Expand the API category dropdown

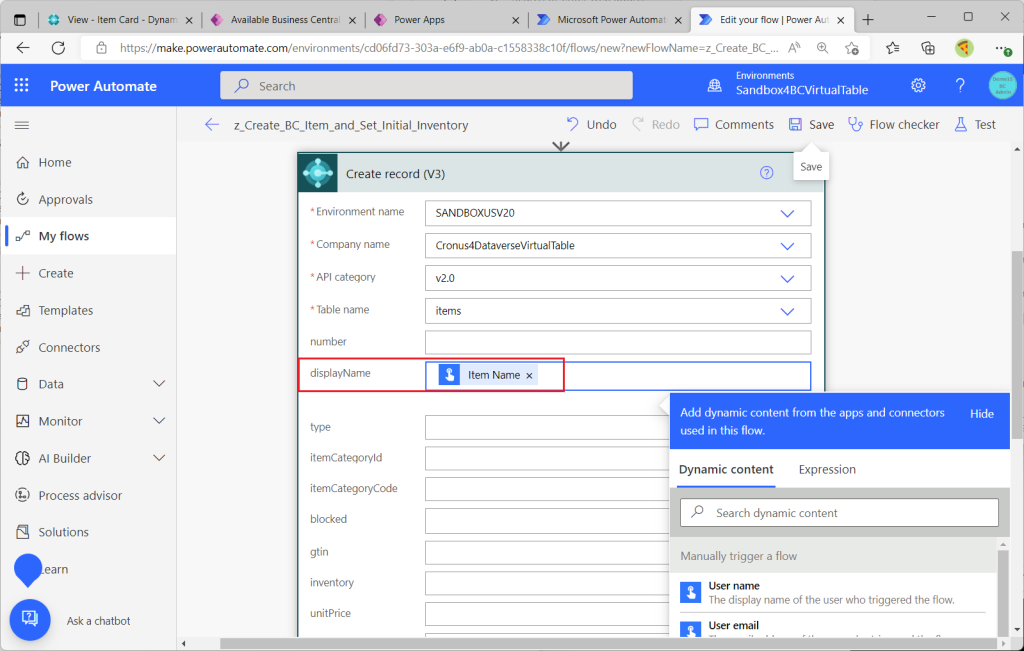coord(788,279)
